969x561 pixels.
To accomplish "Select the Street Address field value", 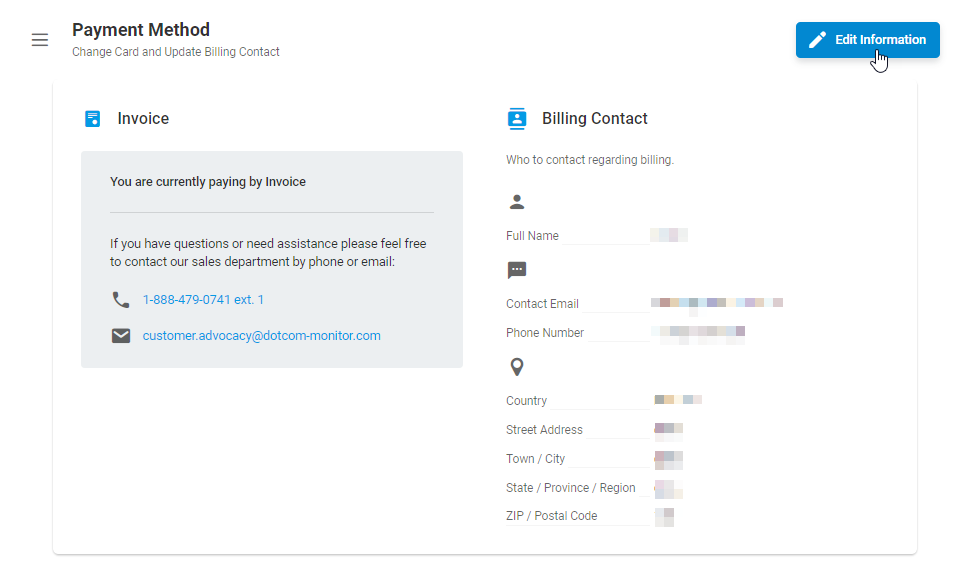I will [x=669, y=429].
